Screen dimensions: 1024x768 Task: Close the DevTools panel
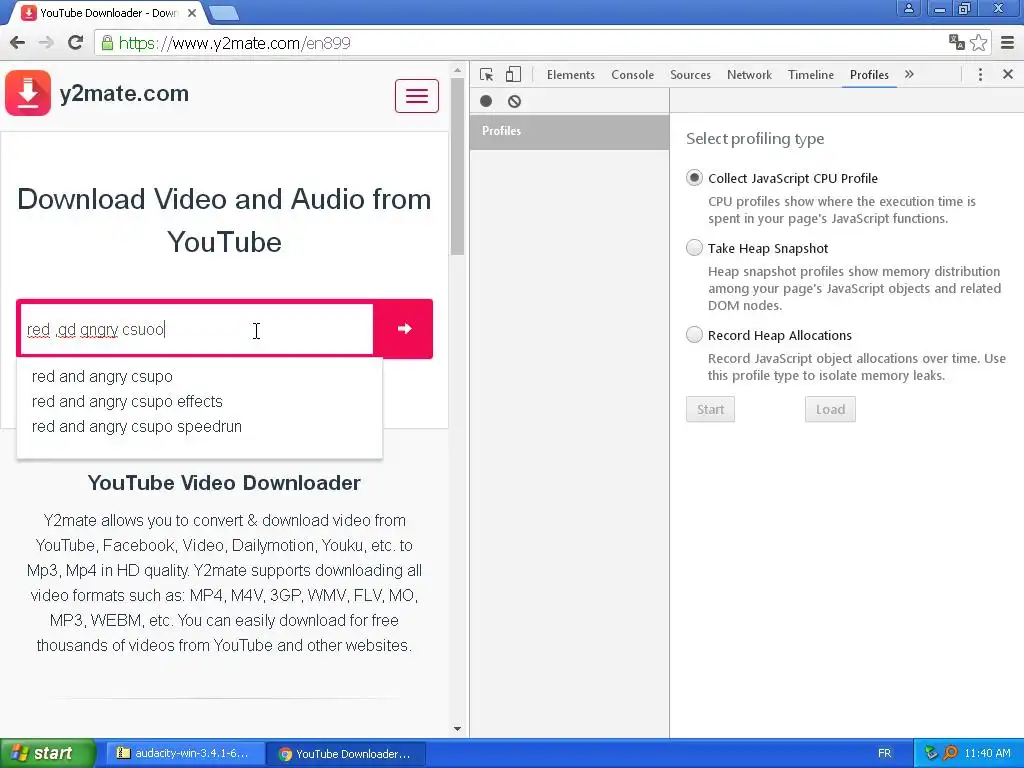click(1008, 74)
